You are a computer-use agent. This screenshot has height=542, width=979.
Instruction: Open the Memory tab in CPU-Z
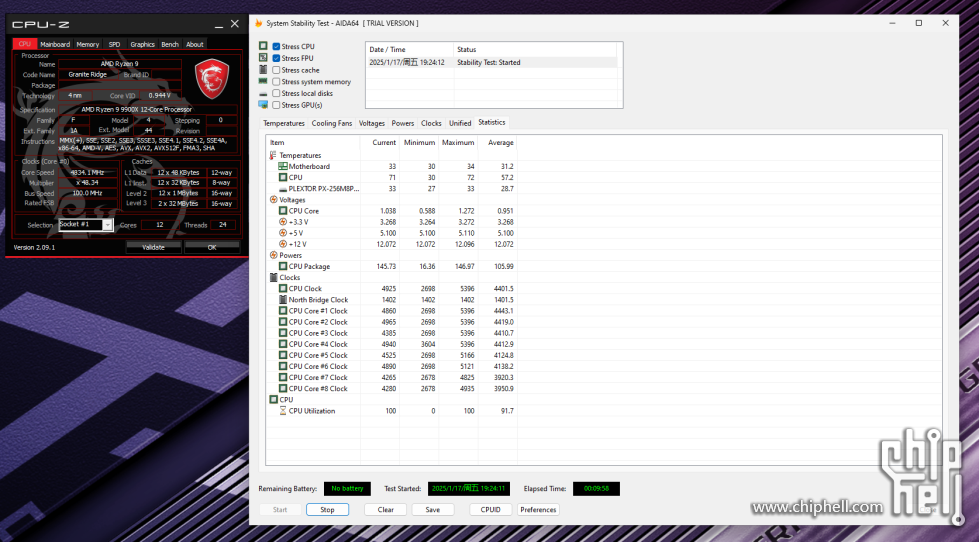[87, 44]
